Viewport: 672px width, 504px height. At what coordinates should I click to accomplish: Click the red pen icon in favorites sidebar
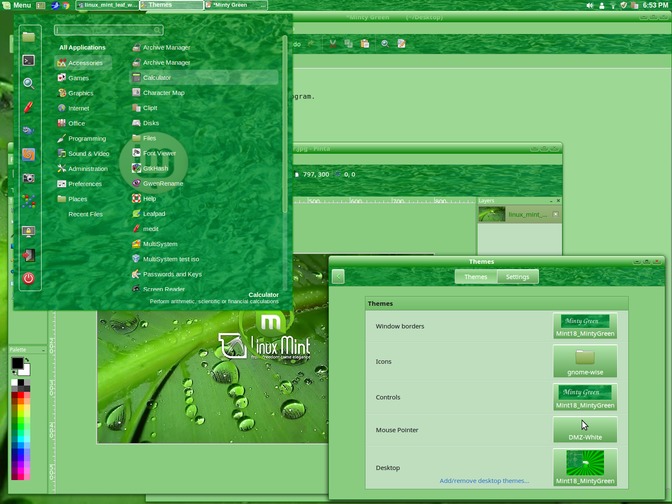click(29, 107)
